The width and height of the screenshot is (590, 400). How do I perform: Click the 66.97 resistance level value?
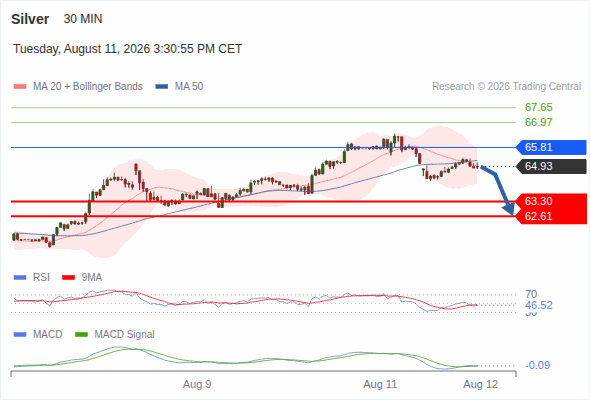pyautogui.click(x=538, y=122)
